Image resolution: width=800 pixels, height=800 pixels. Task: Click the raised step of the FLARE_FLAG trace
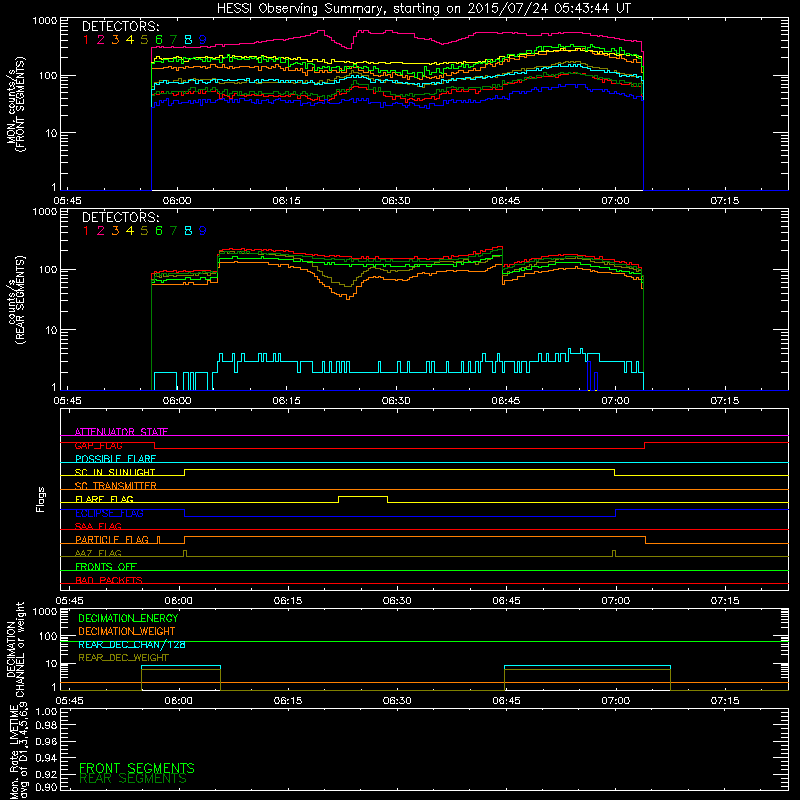point(363,496)
